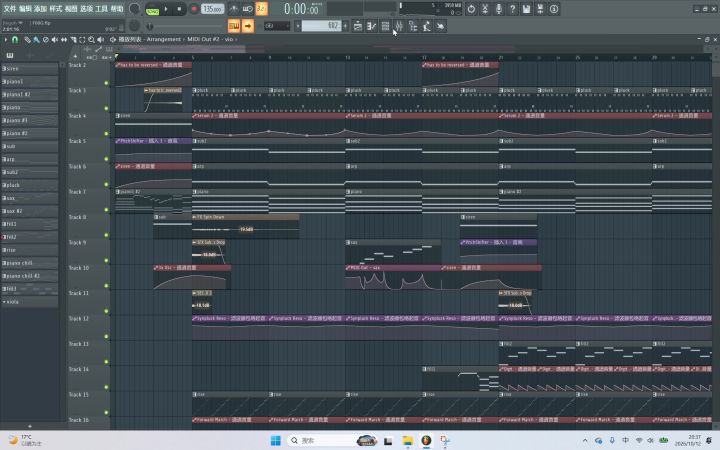Click the floppy disk save icon

click(526, 9)
